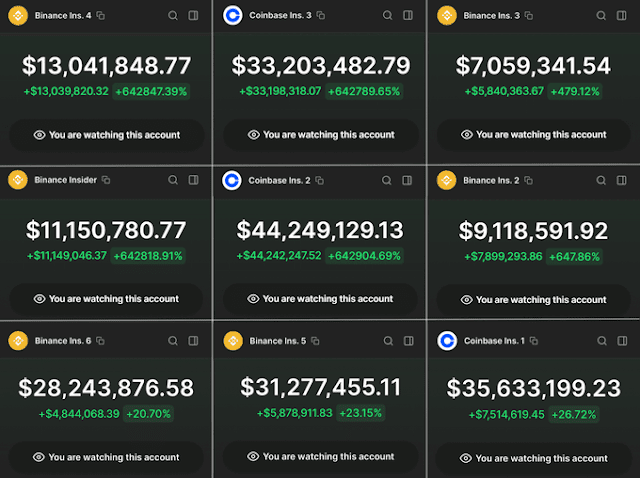Open side panel for Binance Ins. 2
The image size is (640, 478).
(x=622, y=180)
